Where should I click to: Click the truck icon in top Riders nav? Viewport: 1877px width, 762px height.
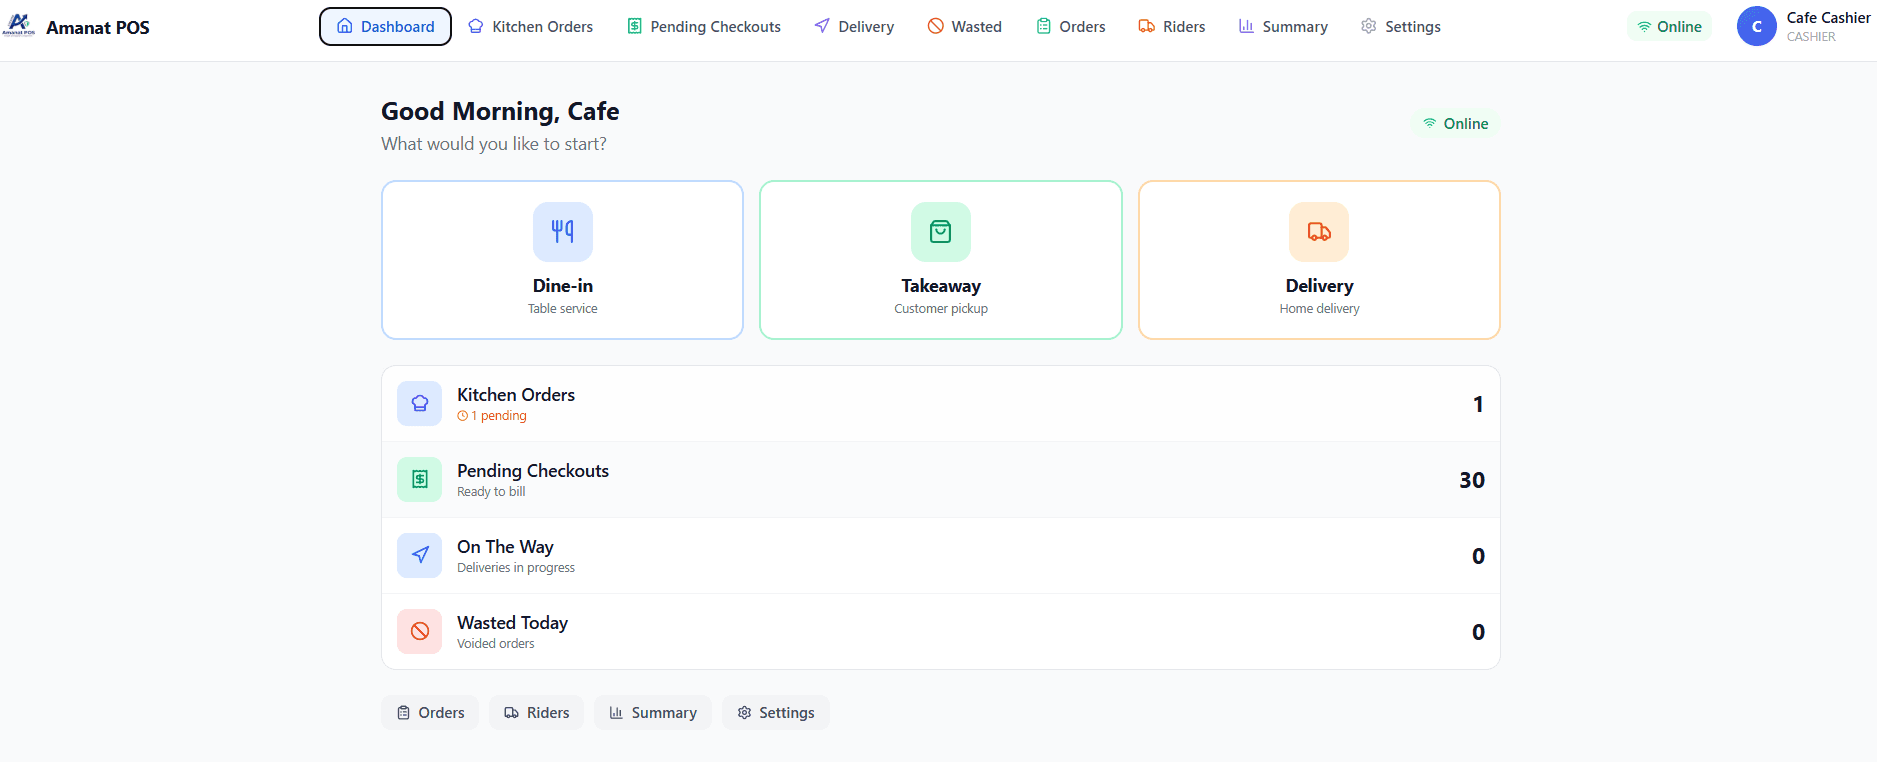[x=1147, y=26]
